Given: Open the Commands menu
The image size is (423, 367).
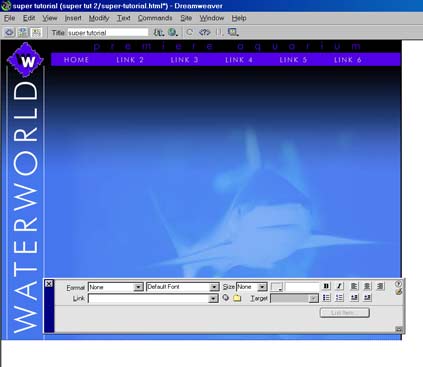Looking at the screenshot, I should tap(155, 18).
